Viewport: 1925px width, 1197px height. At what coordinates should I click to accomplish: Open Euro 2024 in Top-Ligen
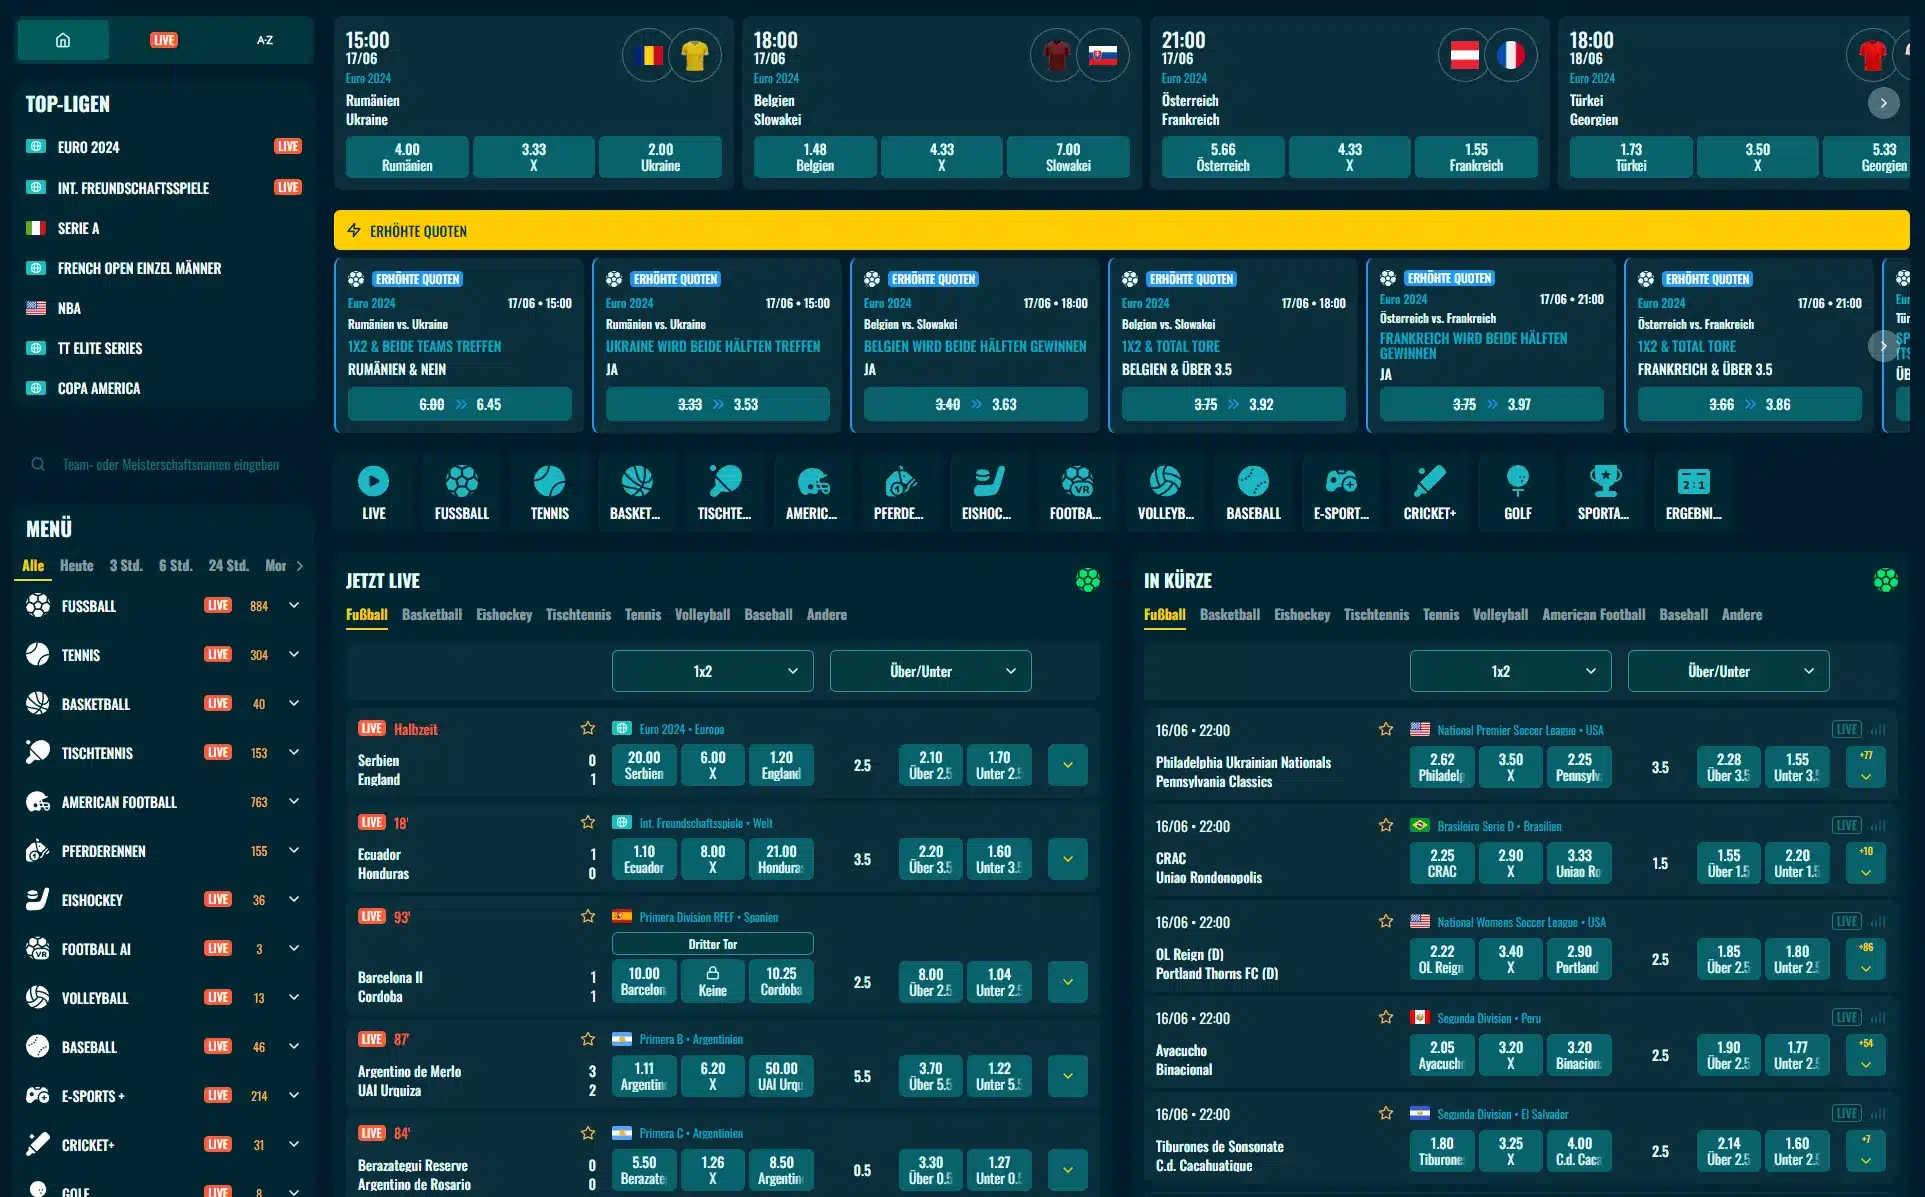[x=165, y=147]
